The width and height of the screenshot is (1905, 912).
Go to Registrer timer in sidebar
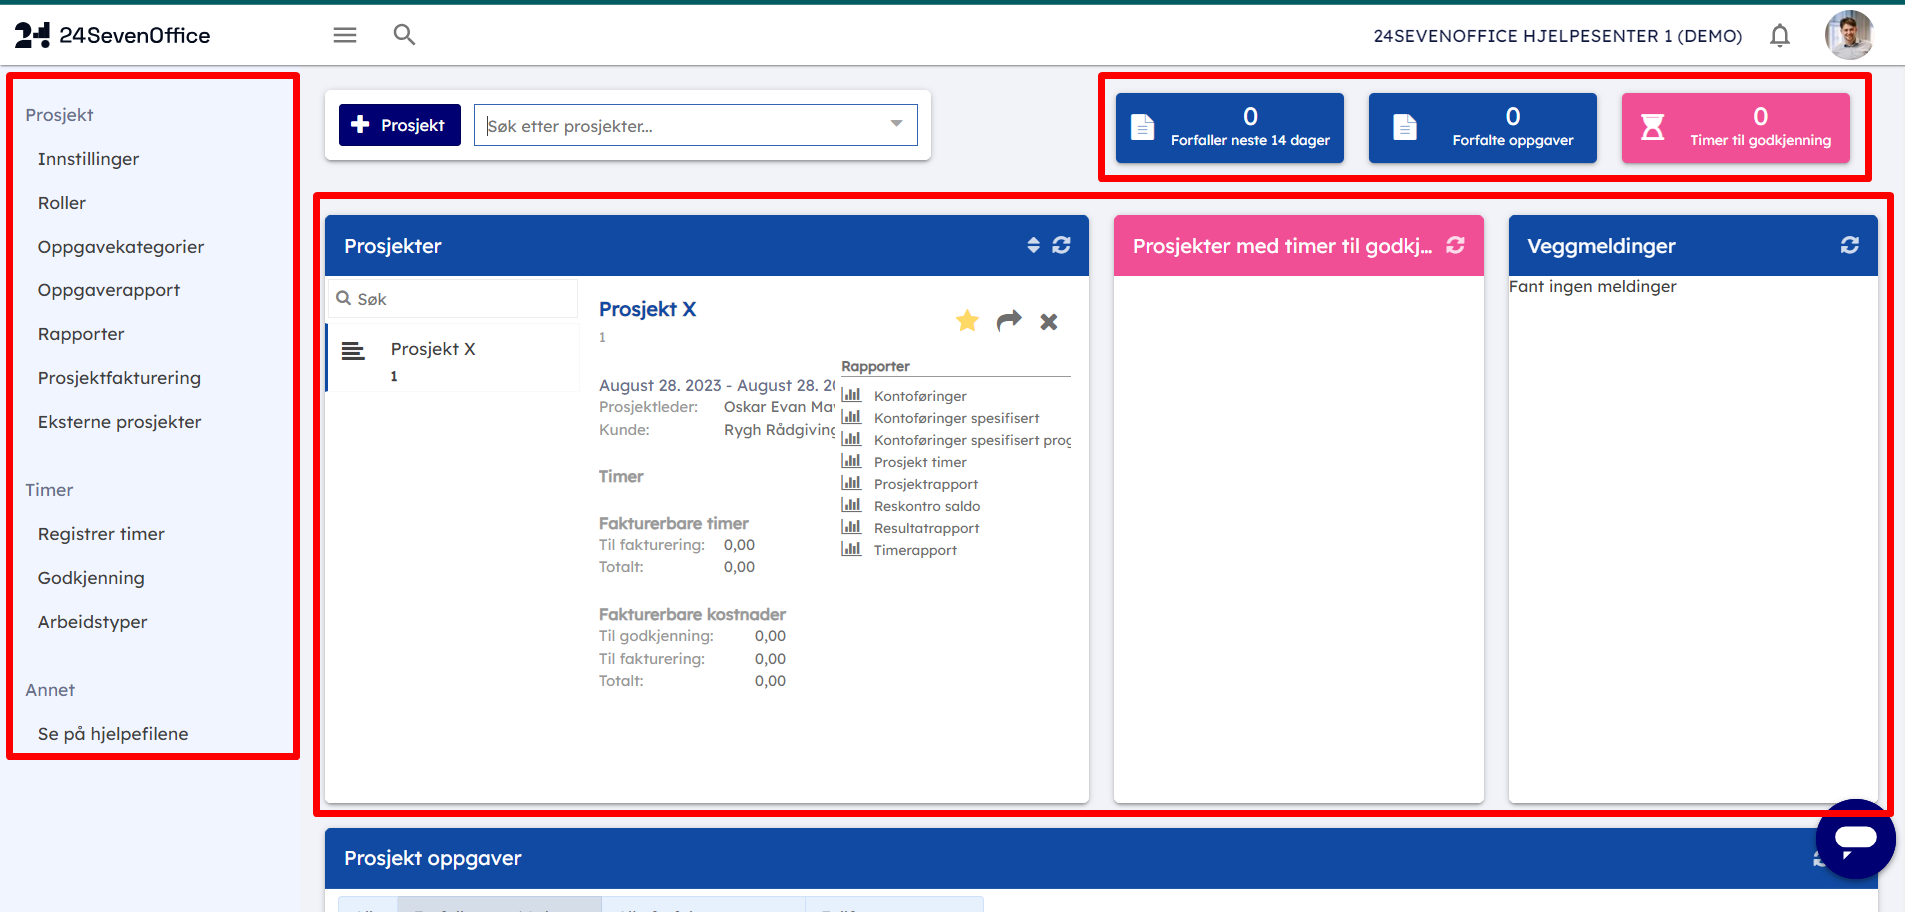click(x=101, y=534)
